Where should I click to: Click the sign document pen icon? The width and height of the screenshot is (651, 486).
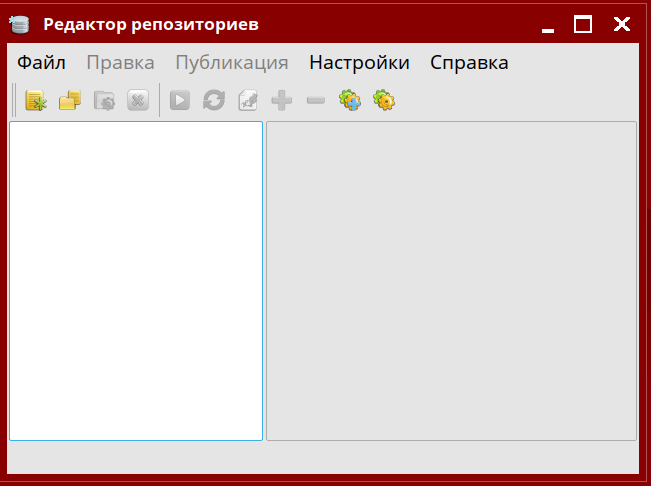(248, 100)
